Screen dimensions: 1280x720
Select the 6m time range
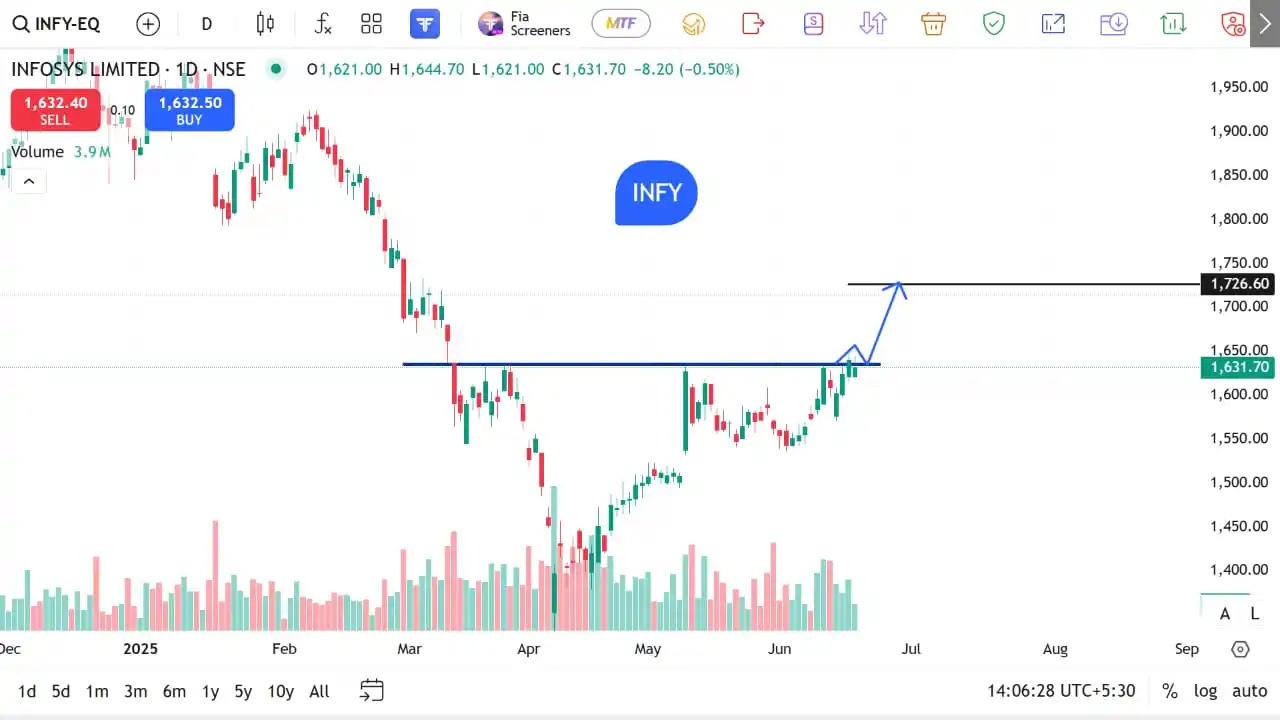pyautogui.click(x=174, y=691)
